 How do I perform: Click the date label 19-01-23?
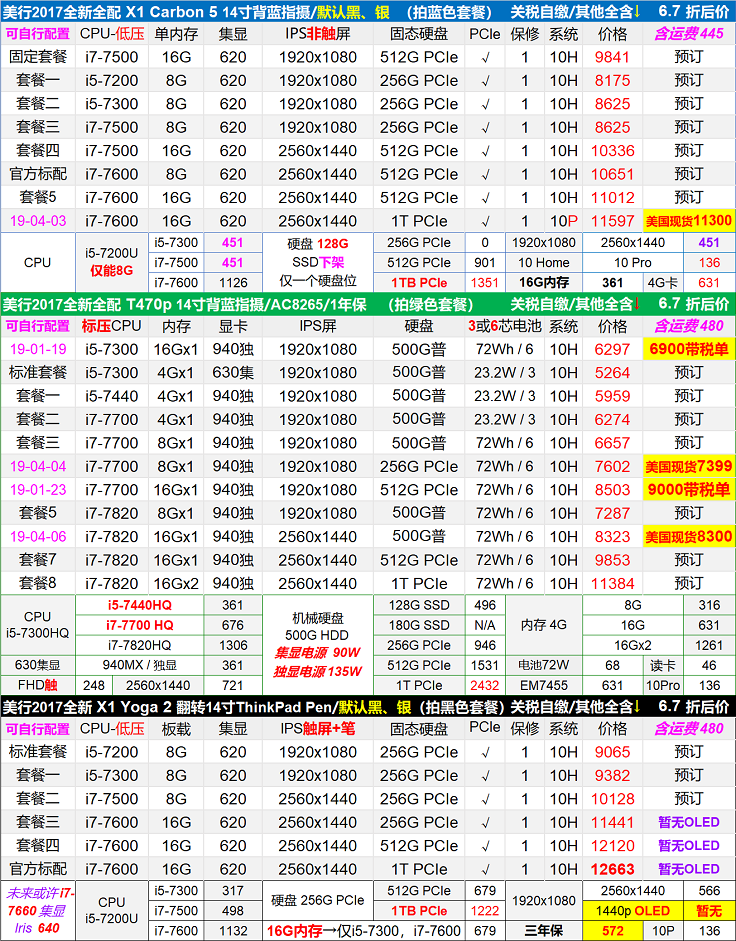click(x=38, y=490)
